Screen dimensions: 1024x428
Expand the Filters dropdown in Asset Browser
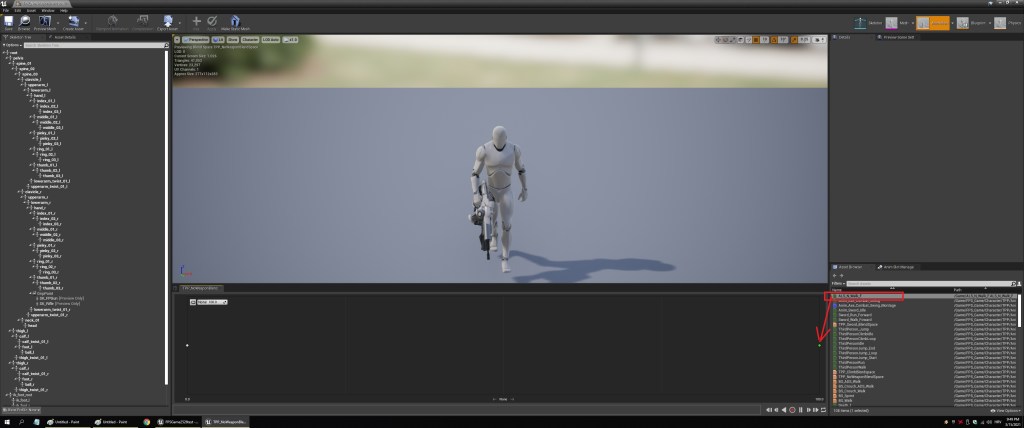tap(837, 284)
